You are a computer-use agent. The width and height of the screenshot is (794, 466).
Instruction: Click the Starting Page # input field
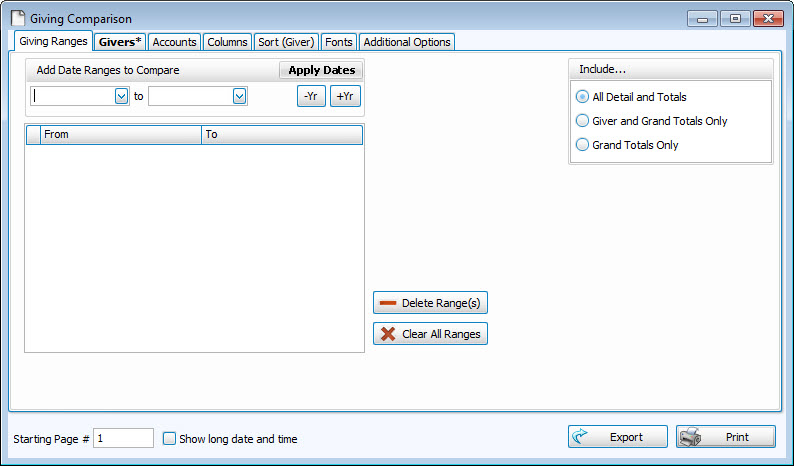pyautogui.click(x=123, y=438)
